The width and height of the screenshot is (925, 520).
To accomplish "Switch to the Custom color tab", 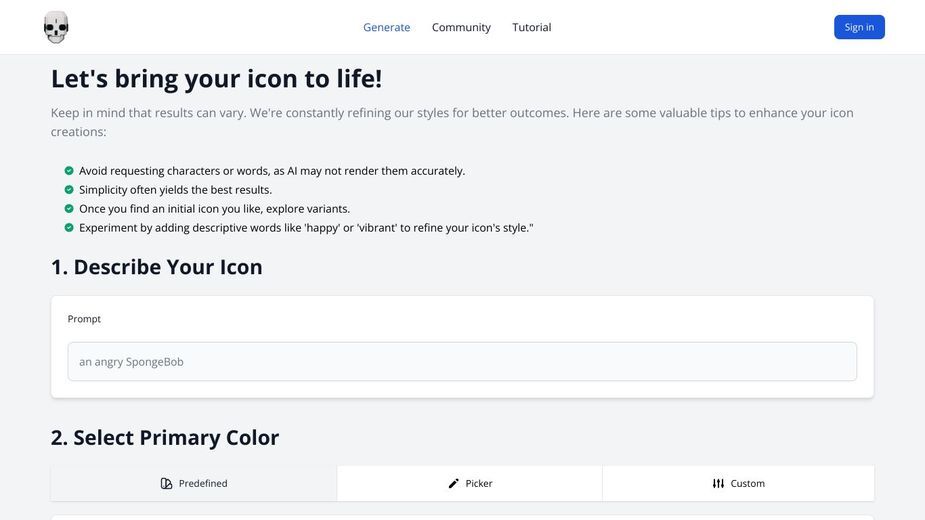I will 738,483.
